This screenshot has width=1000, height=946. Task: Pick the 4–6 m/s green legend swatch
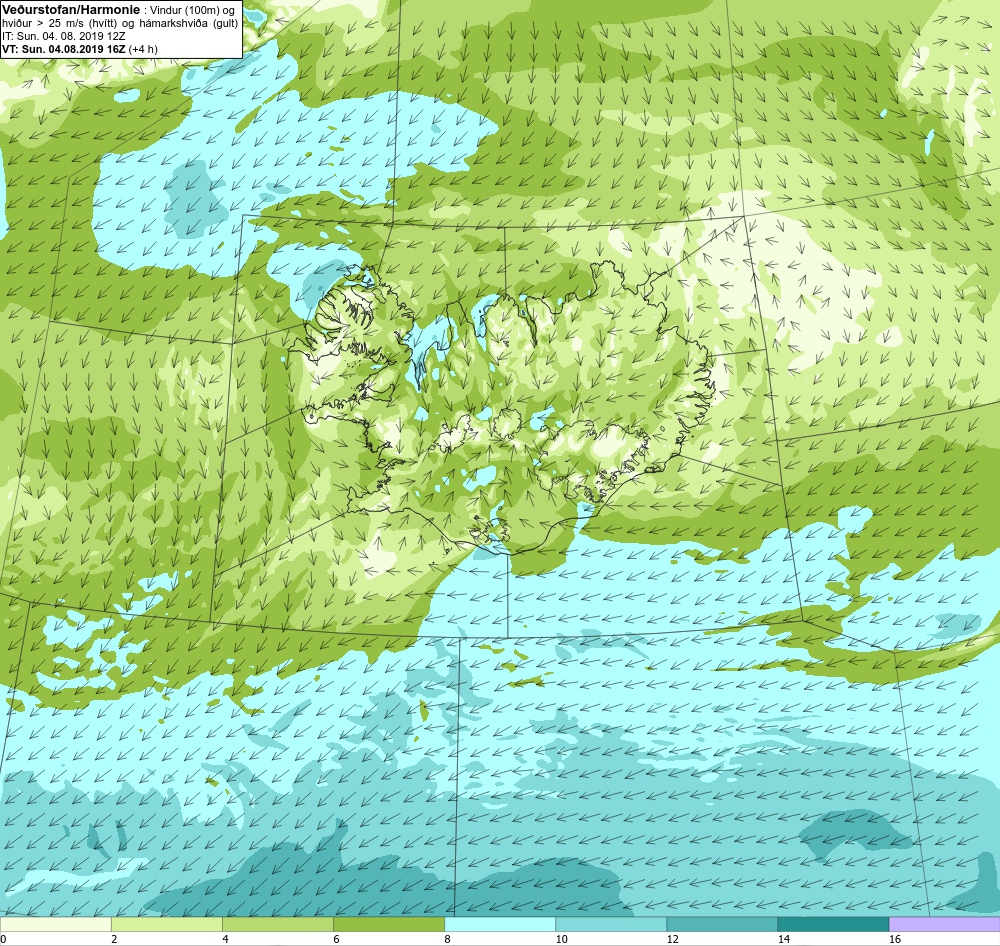coord(278,924)
